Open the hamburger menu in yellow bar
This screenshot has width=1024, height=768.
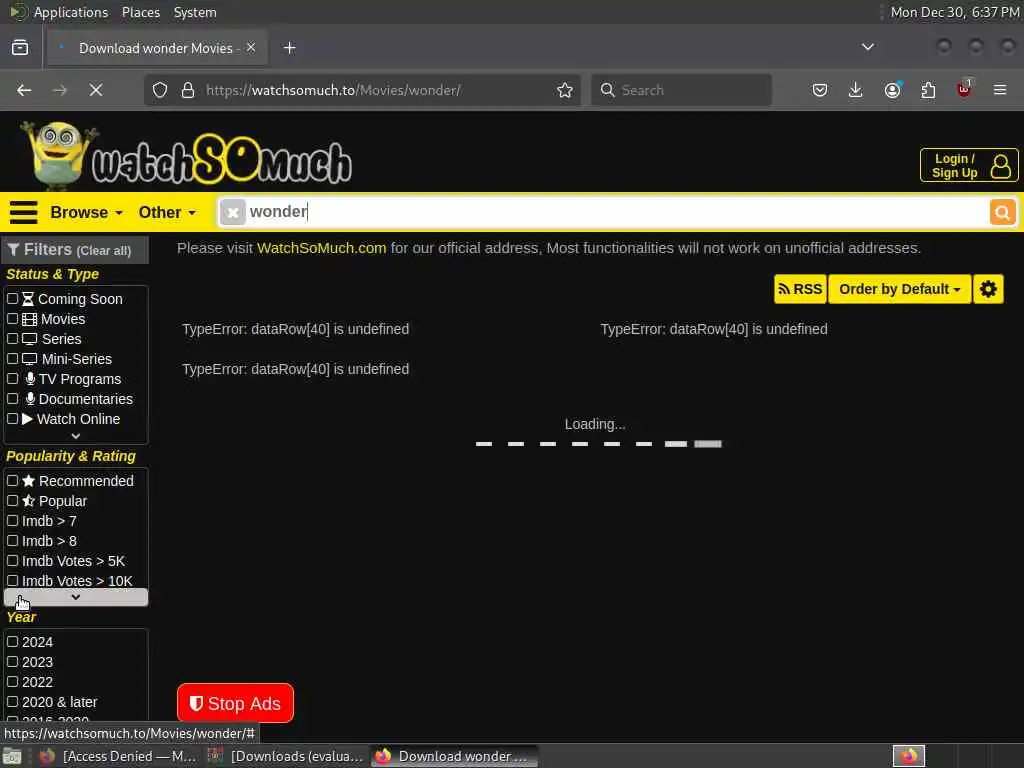click(x=24, y=212)
